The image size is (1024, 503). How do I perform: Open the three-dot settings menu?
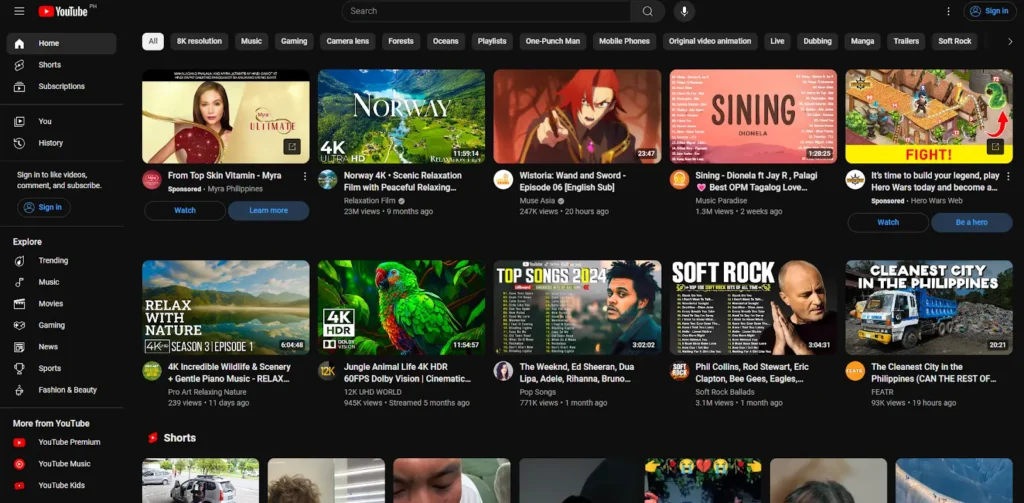point(948,11)
